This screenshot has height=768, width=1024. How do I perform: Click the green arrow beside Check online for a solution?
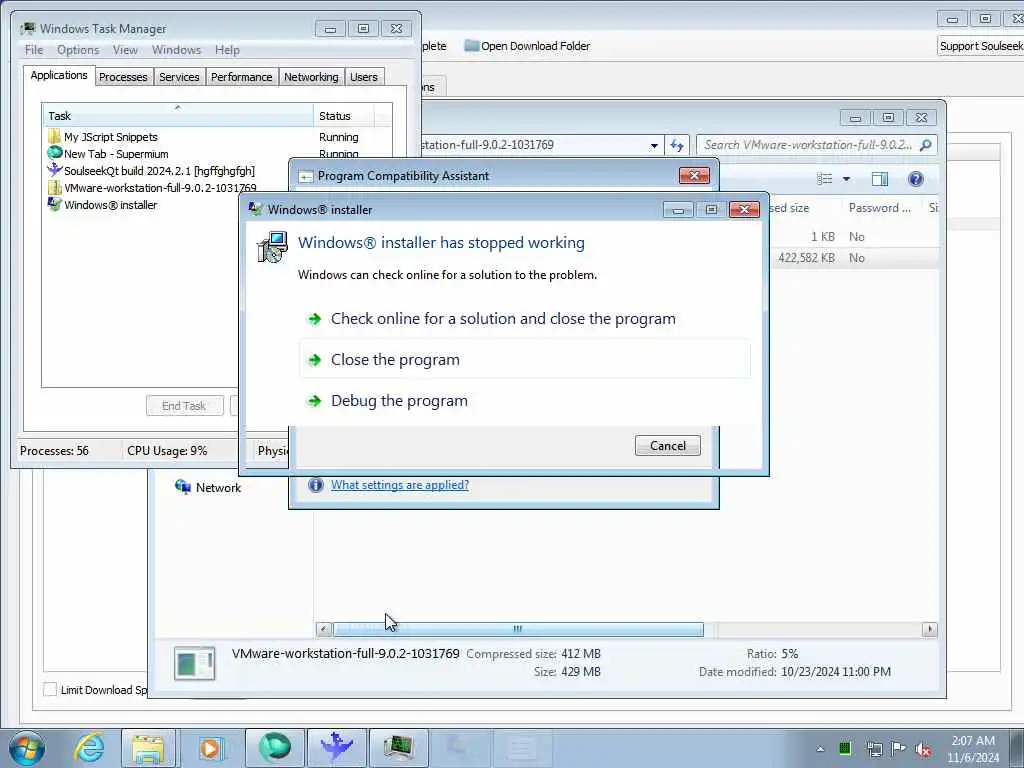[x=315, y=319]
